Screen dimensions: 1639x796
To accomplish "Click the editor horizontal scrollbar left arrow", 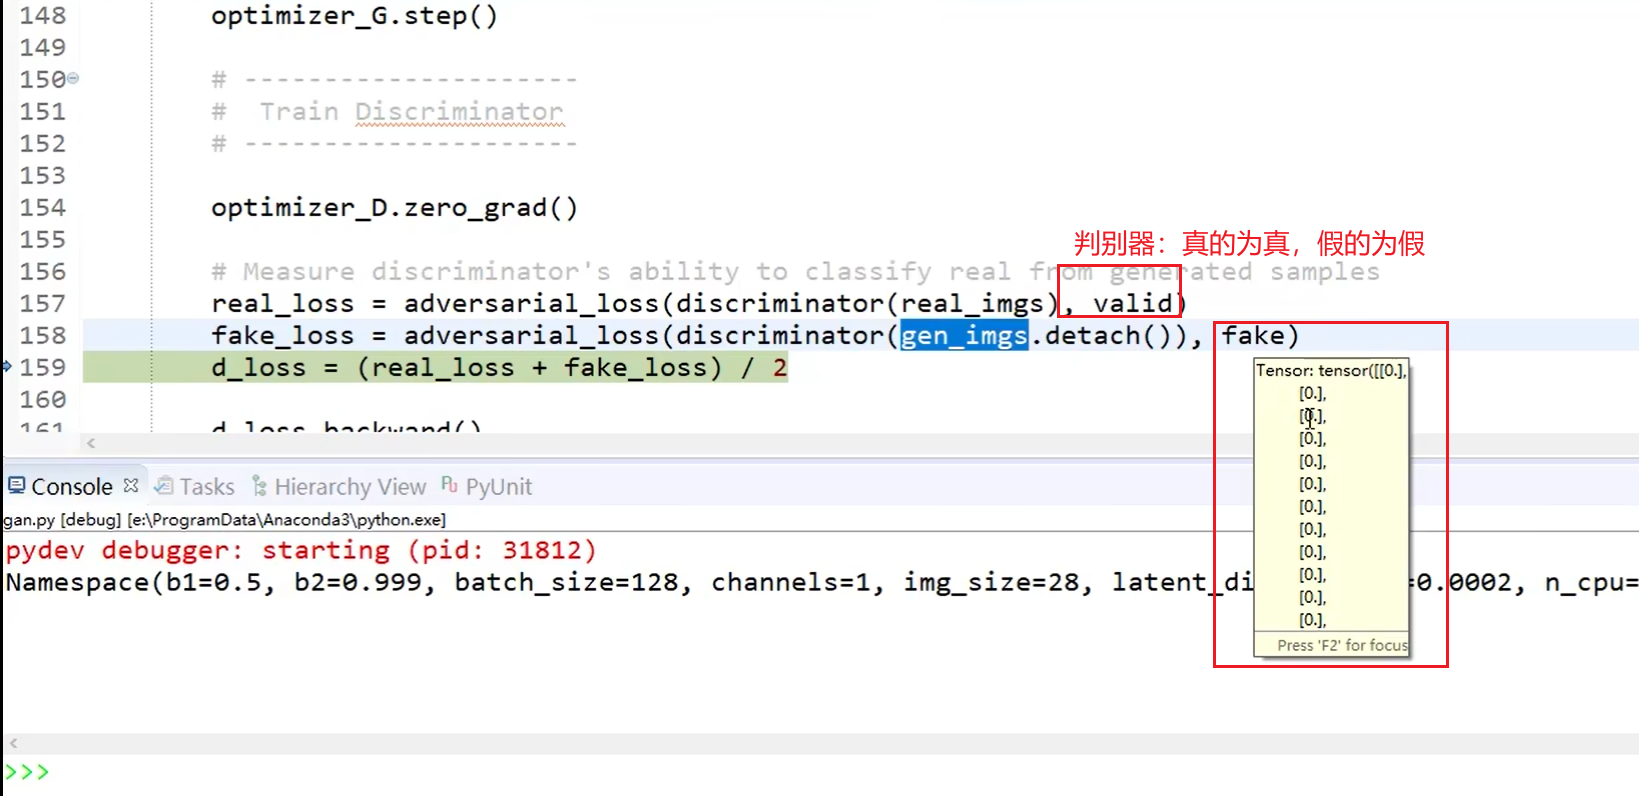I will tap(91, 443).
